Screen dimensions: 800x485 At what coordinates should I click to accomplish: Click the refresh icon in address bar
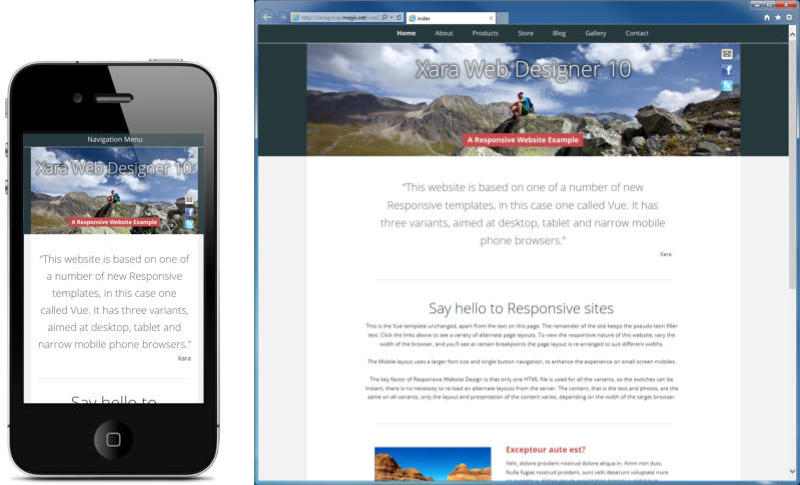pos(401,17)
